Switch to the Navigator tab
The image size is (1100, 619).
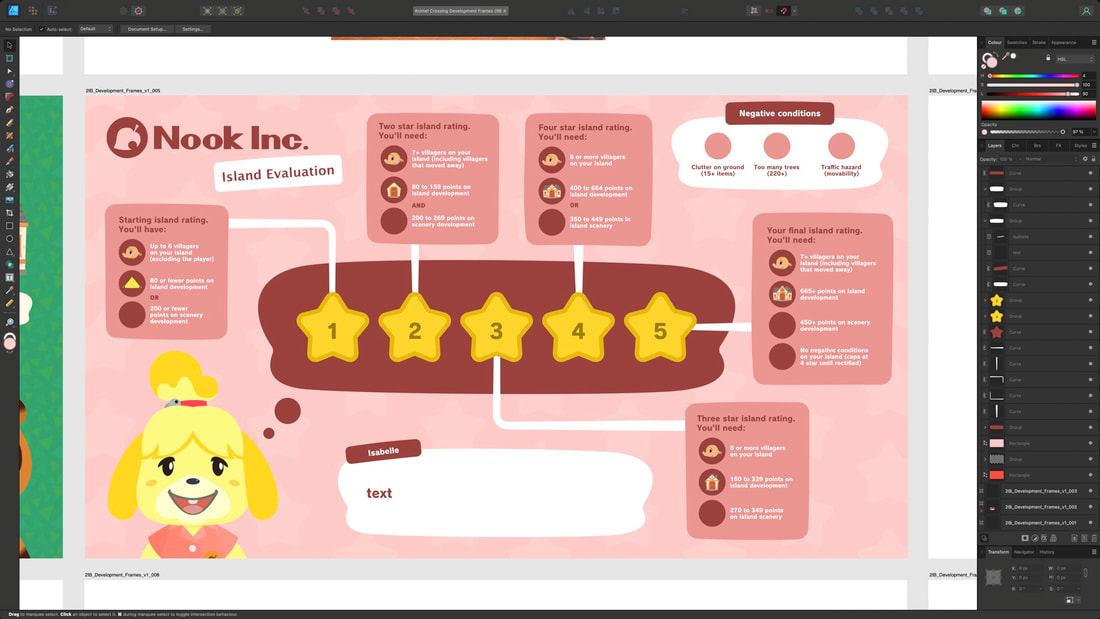coord(1024,552)
